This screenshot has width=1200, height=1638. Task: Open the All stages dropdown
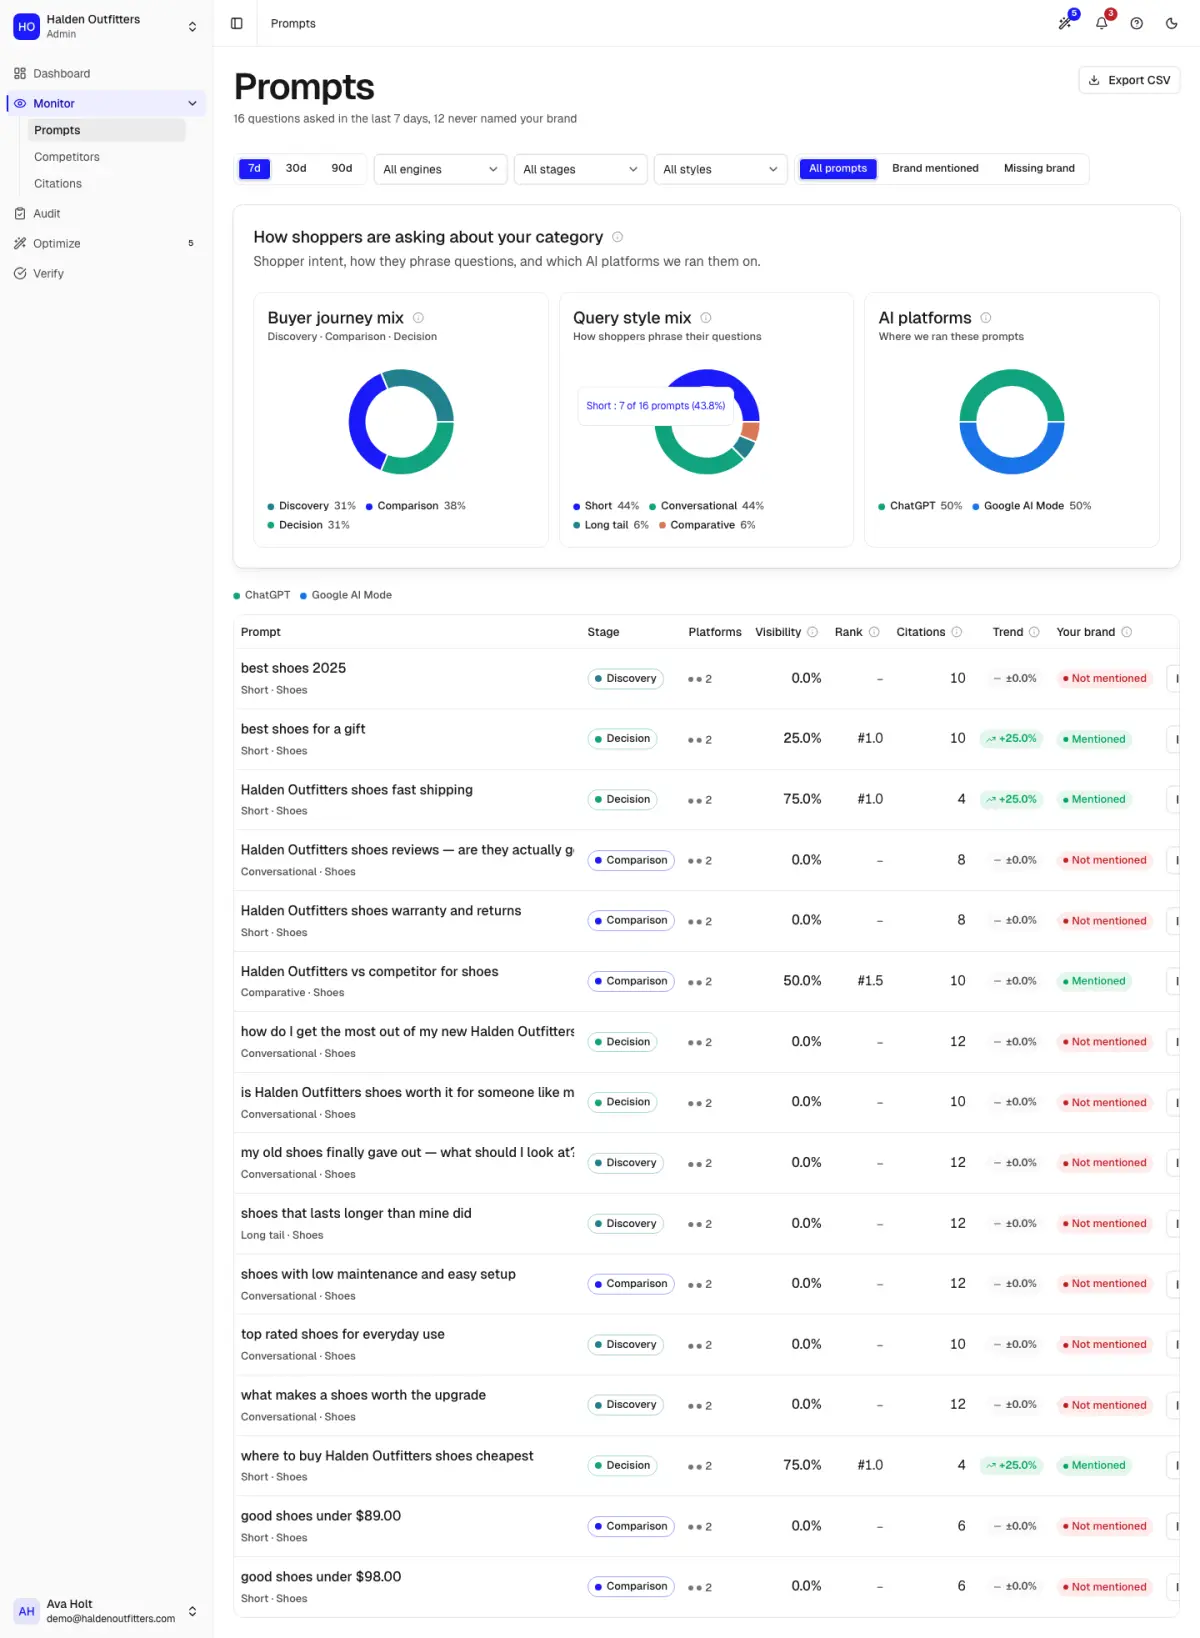[580, 169]
